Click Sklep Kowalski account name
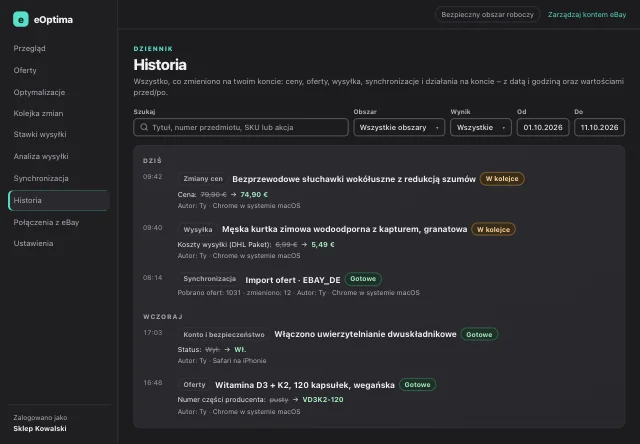Screen dimensions: 640x444 tap(40, 428)
